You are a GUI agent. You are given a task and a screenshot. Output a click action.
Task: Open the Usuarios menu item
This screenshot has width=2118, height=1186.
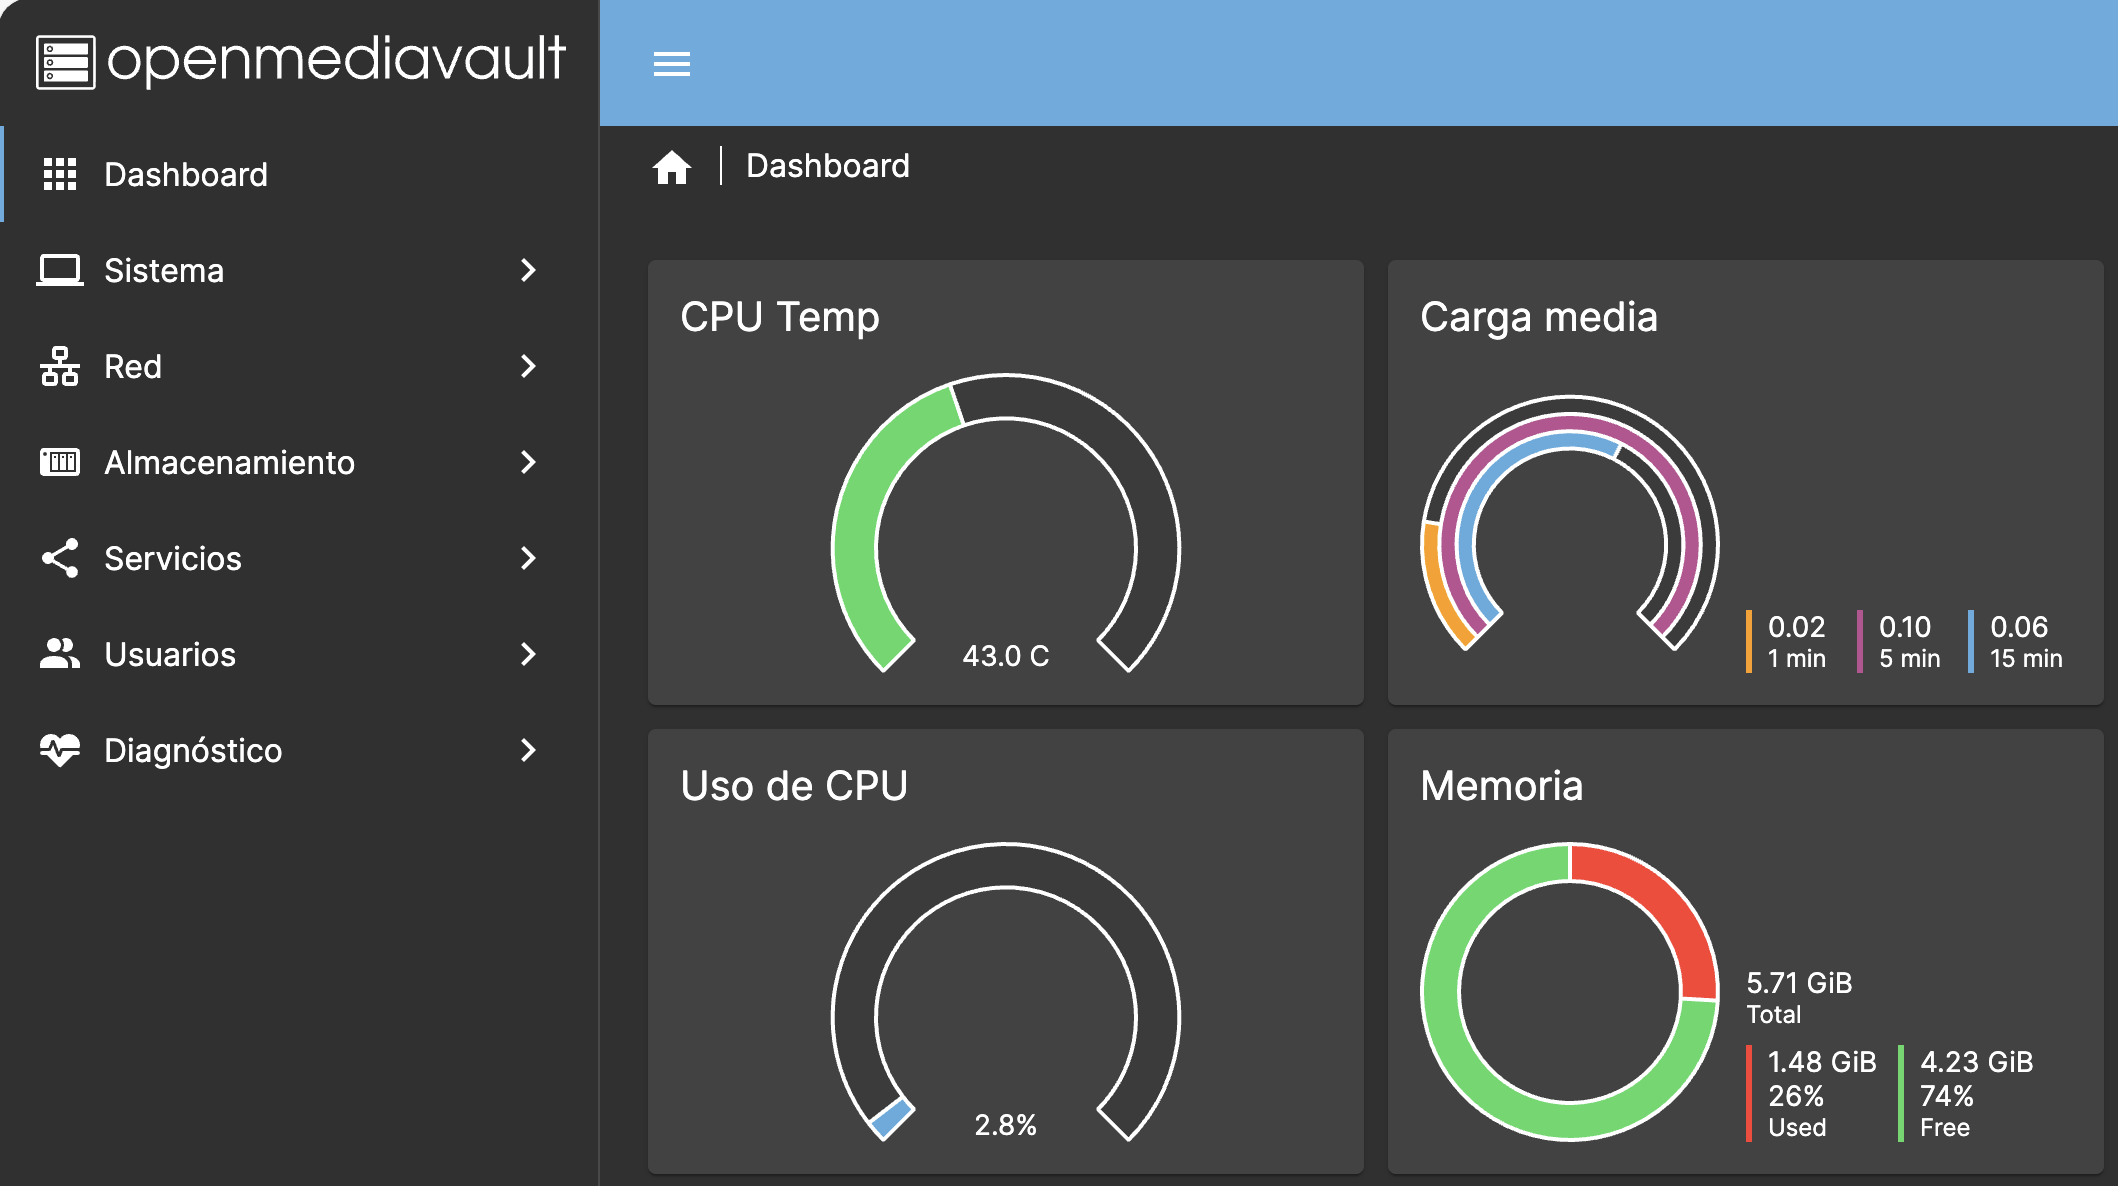coord(170,654)
